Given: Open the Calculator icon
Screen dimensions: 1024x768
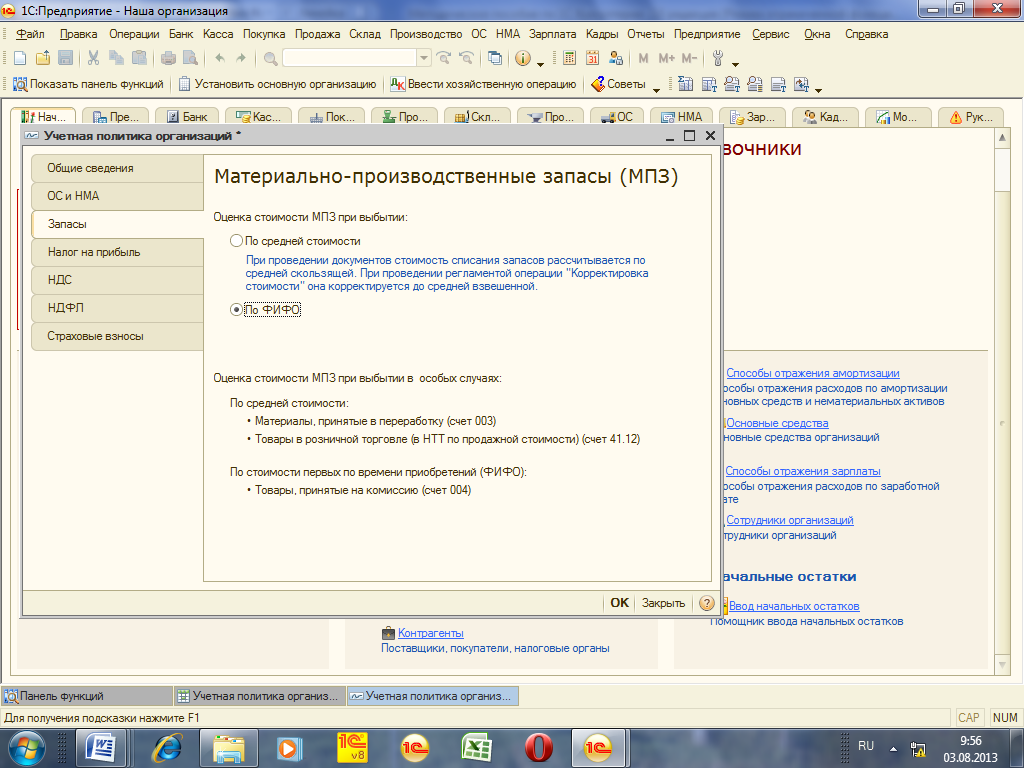Looking at the screenshot, I should [569, 58].
